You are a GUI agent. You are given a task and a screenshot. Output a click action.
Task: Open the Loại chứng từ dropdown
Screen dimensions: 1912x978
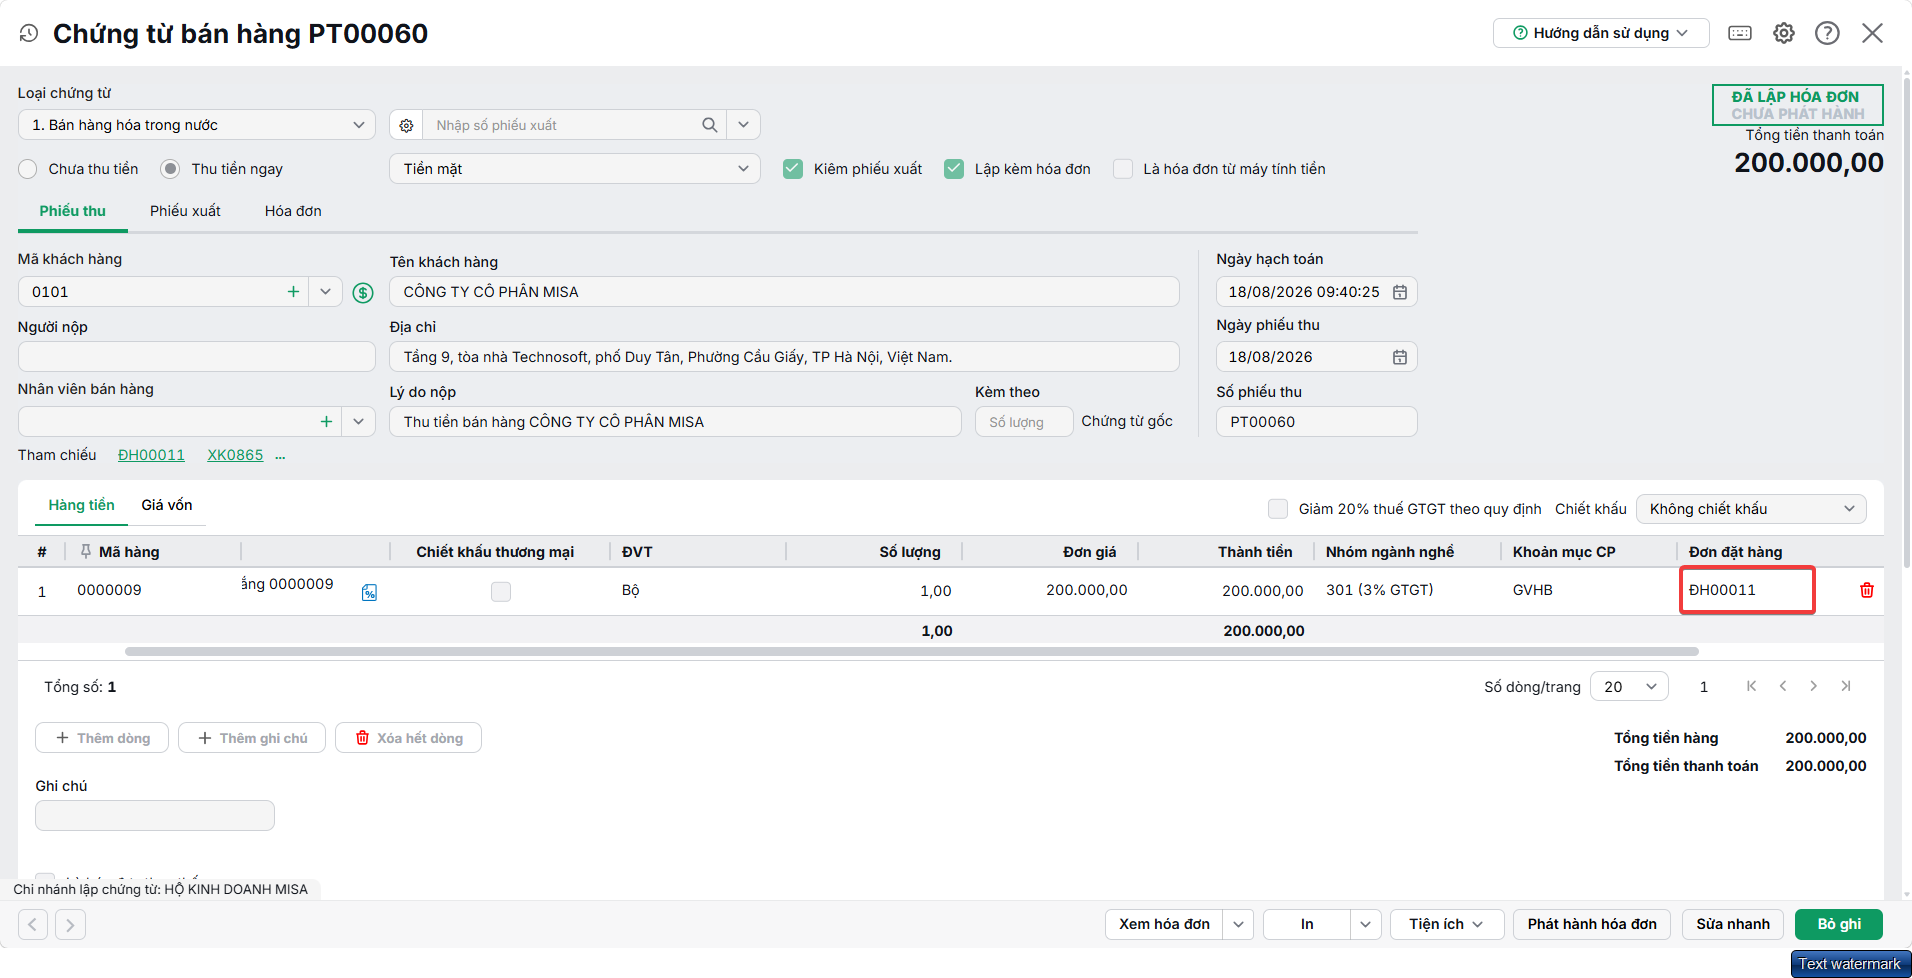(197, 125)
